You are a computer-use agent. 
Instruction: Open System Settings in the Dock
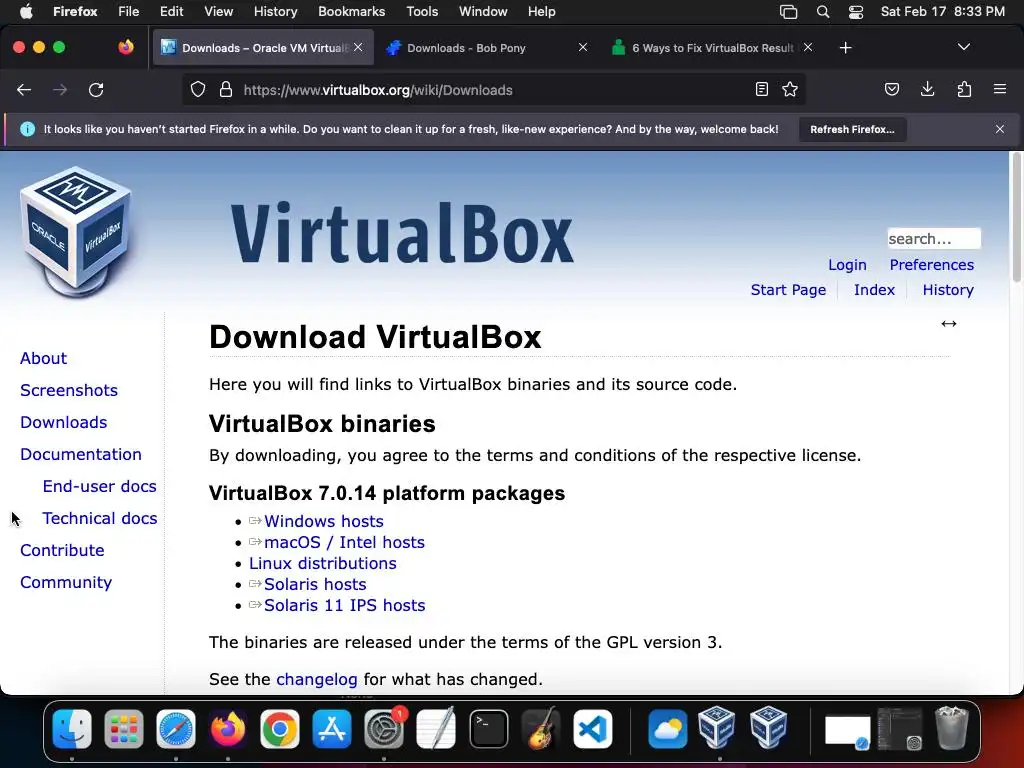(384, 729)
